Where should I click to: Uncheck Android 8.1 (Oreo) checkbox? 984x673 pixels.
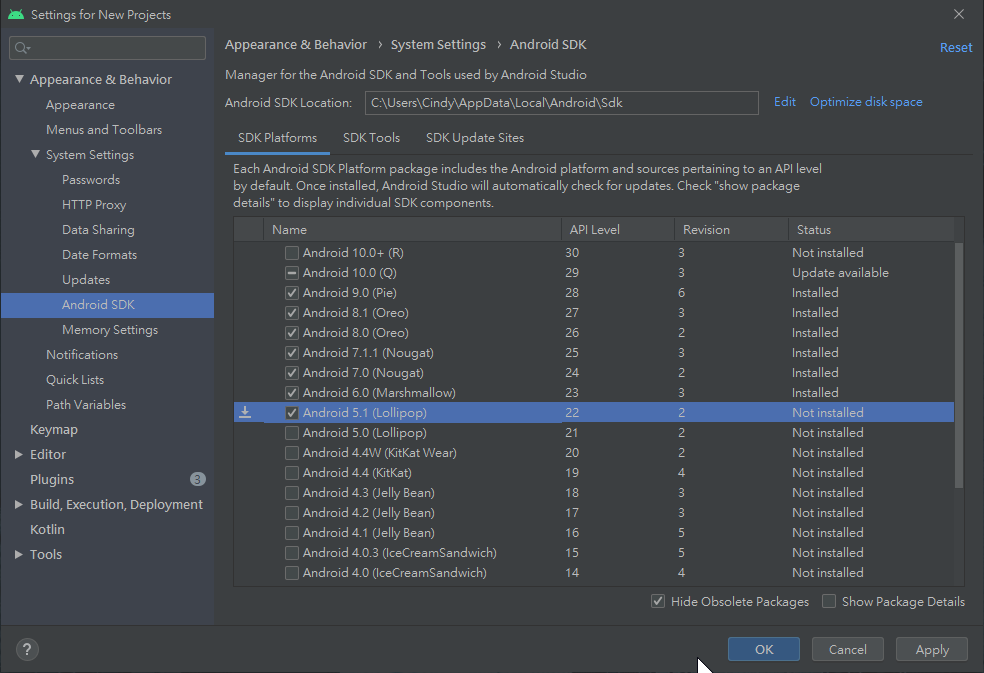tap(292, 313)
